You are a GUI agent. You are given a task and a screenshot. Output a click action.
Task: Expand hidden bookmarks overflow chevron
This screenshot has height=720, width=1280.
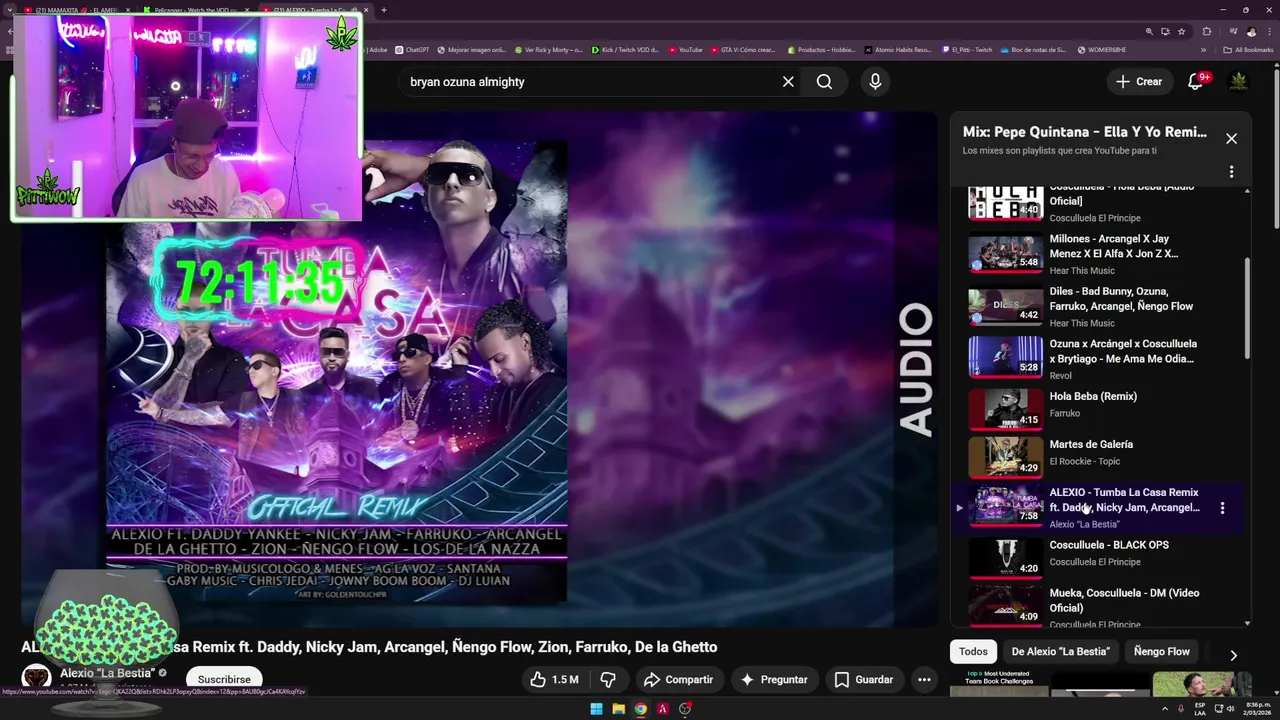(x=1203, y=49)
